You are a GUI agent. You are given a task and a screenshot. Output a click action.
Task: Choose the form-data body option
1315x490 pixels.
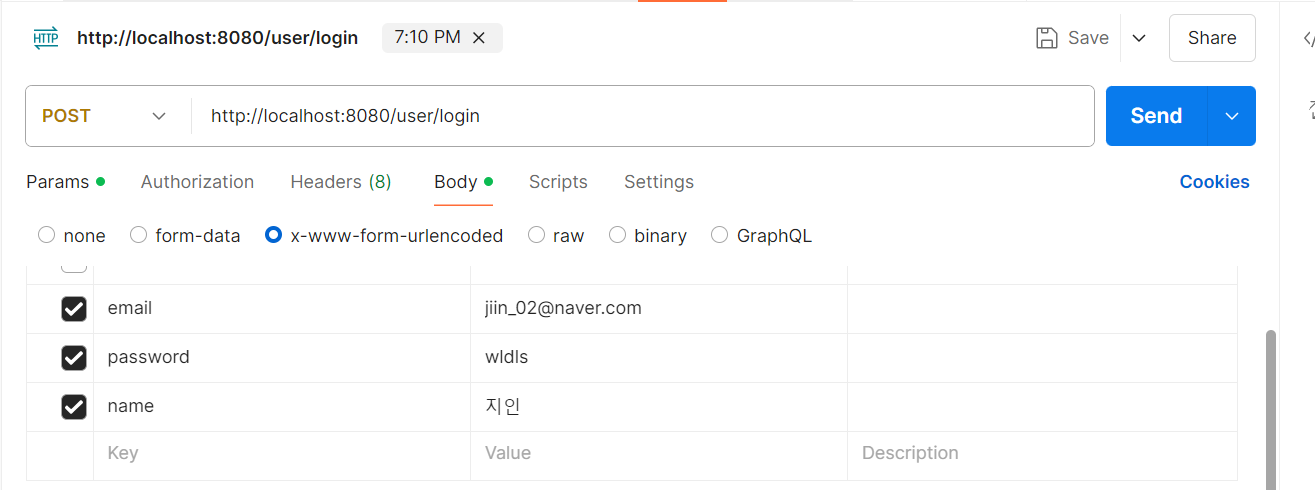139,236
